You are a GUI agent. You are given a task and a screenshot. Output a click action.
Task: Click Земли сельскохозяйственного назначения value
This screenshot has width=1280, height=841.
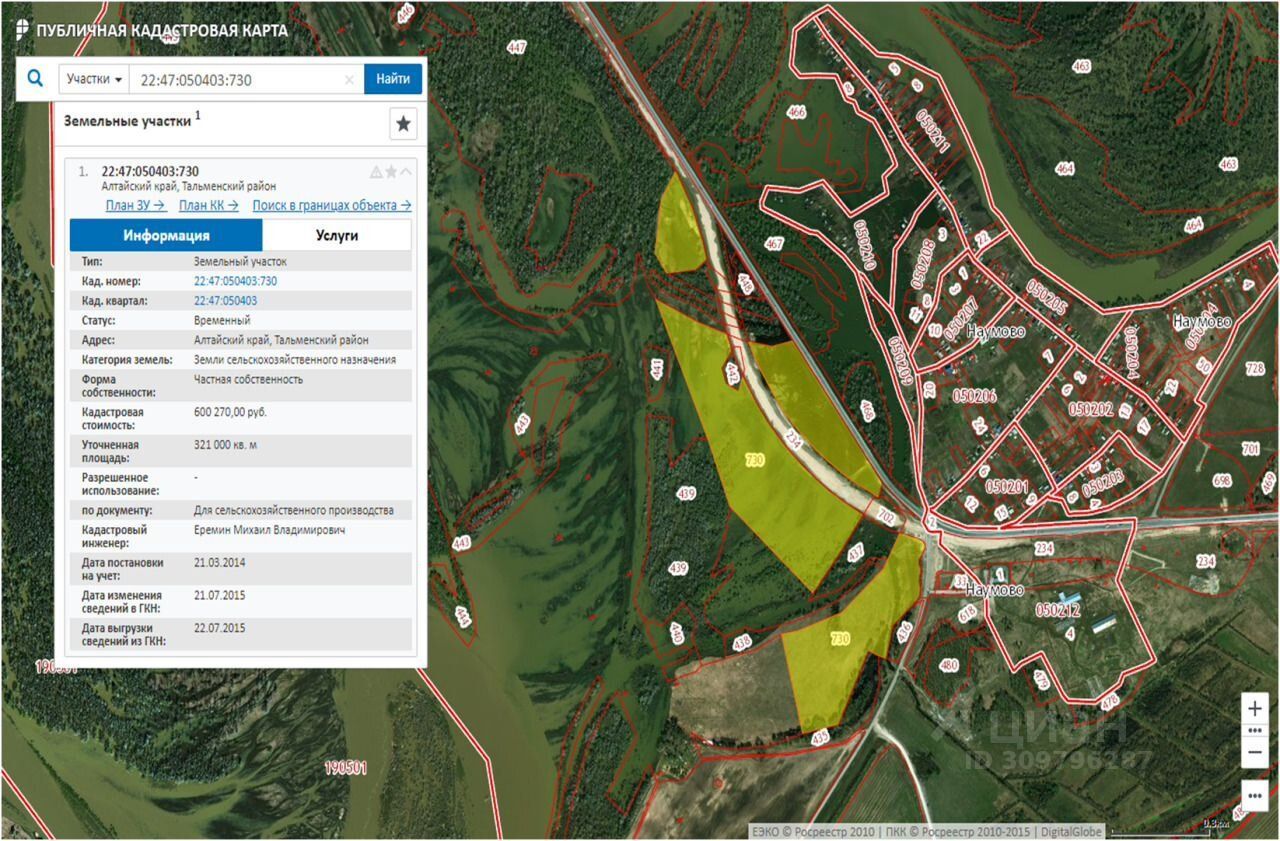(x=295, y=360)
